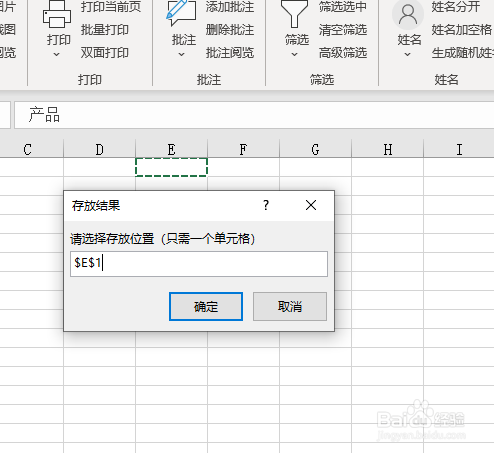
Task: Click 筛选选中 command
Action: click(343, 7)
